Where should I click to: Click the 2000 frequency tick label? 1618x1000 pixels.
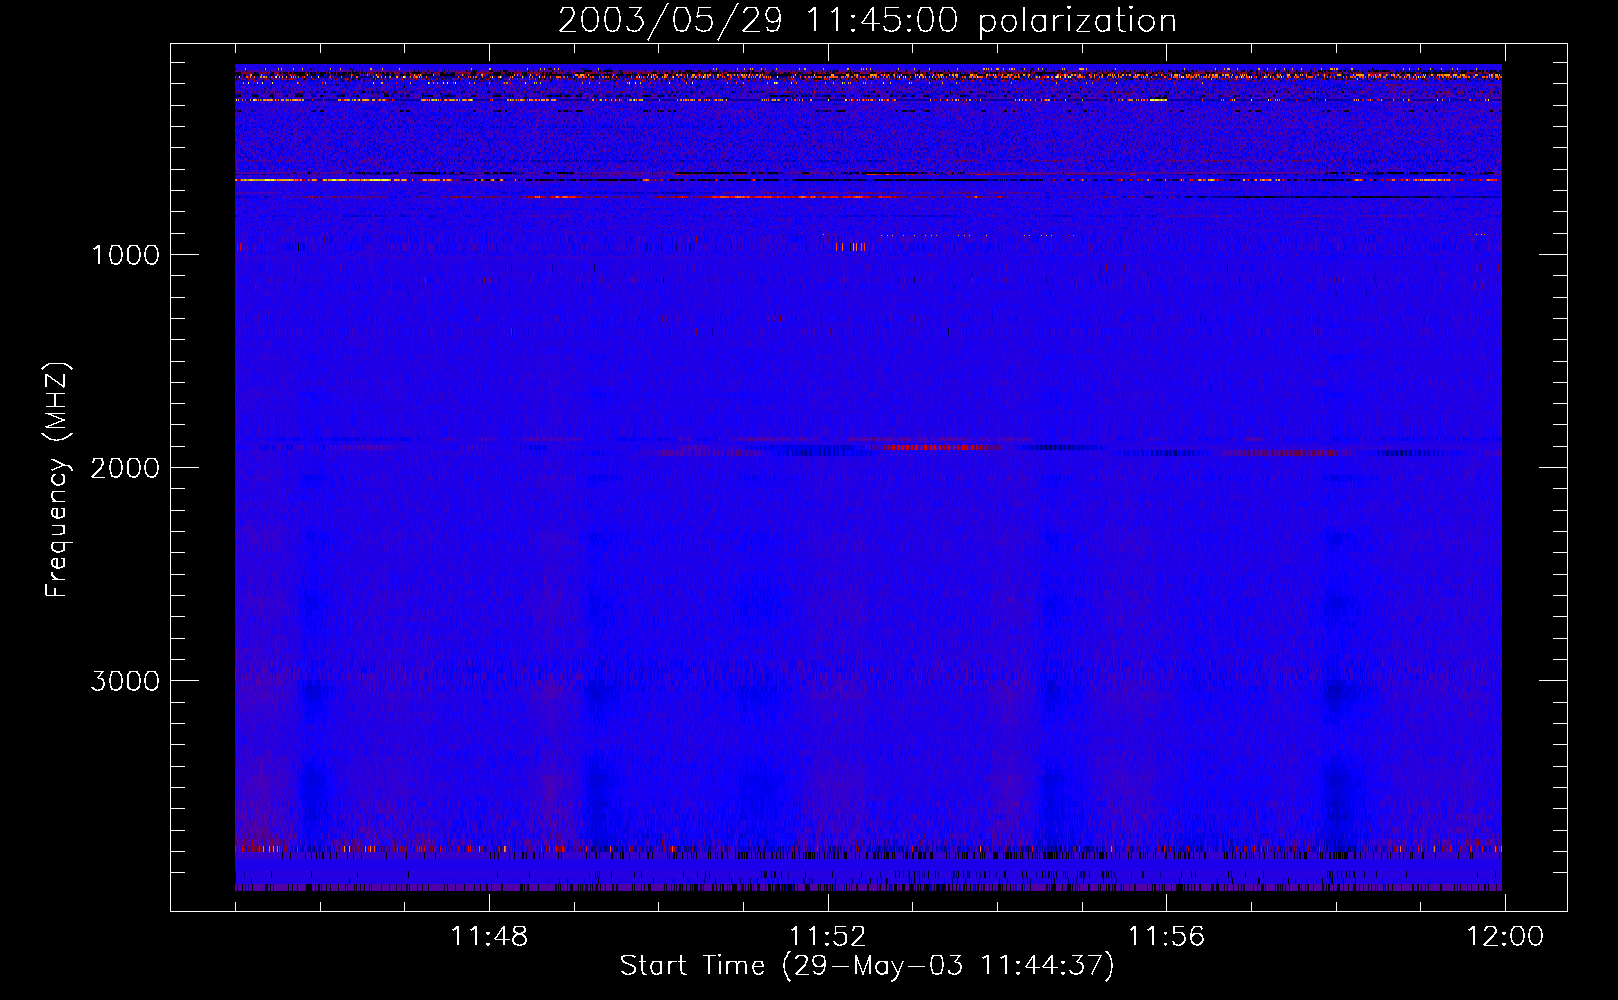click(125, 468)
